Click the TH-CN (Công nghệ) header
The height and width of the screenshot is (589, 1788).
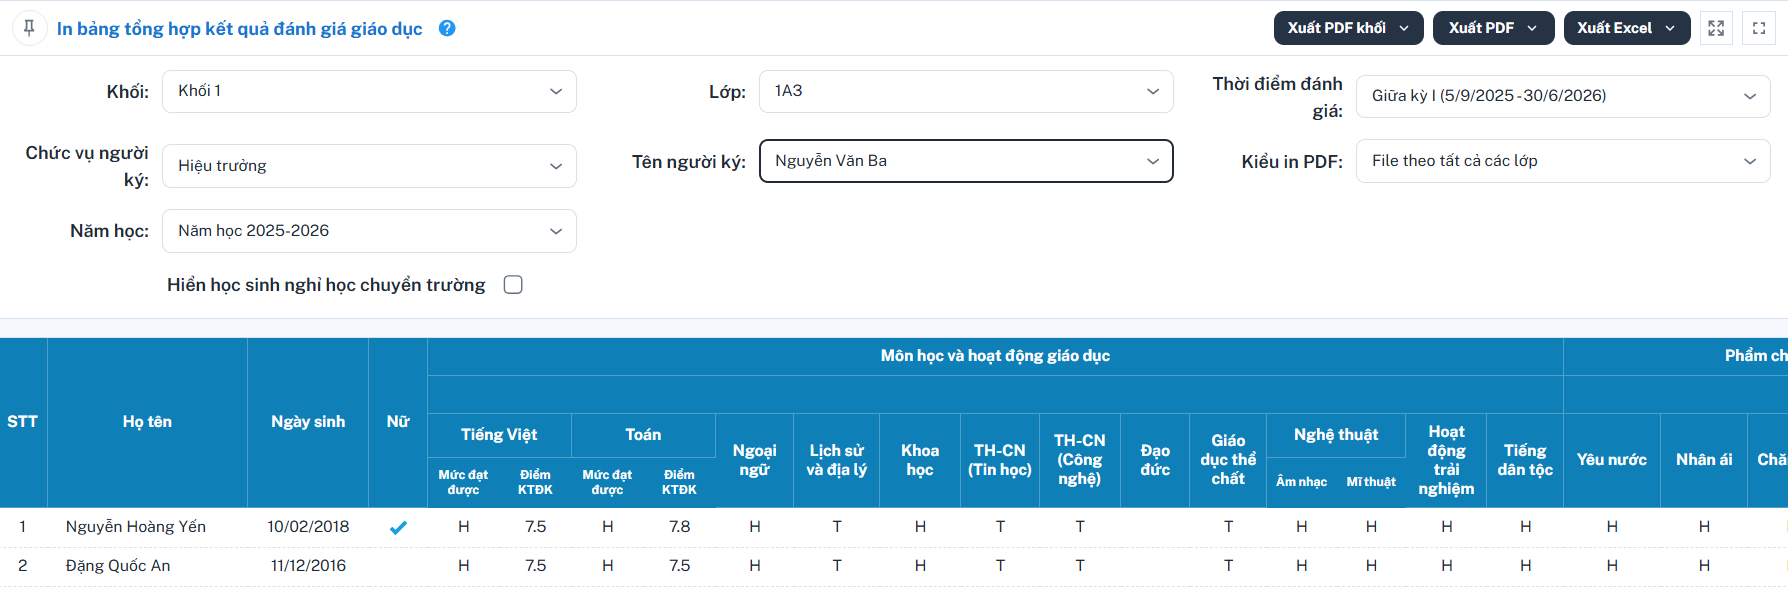(x=1080, y=460)
